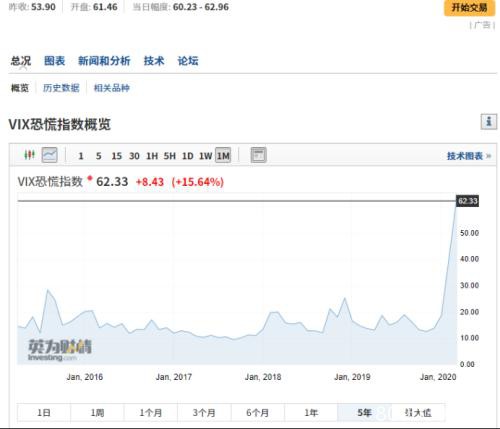Click the 昨收 53.90 value
The image size is (500, 429).
pos(43,7)
